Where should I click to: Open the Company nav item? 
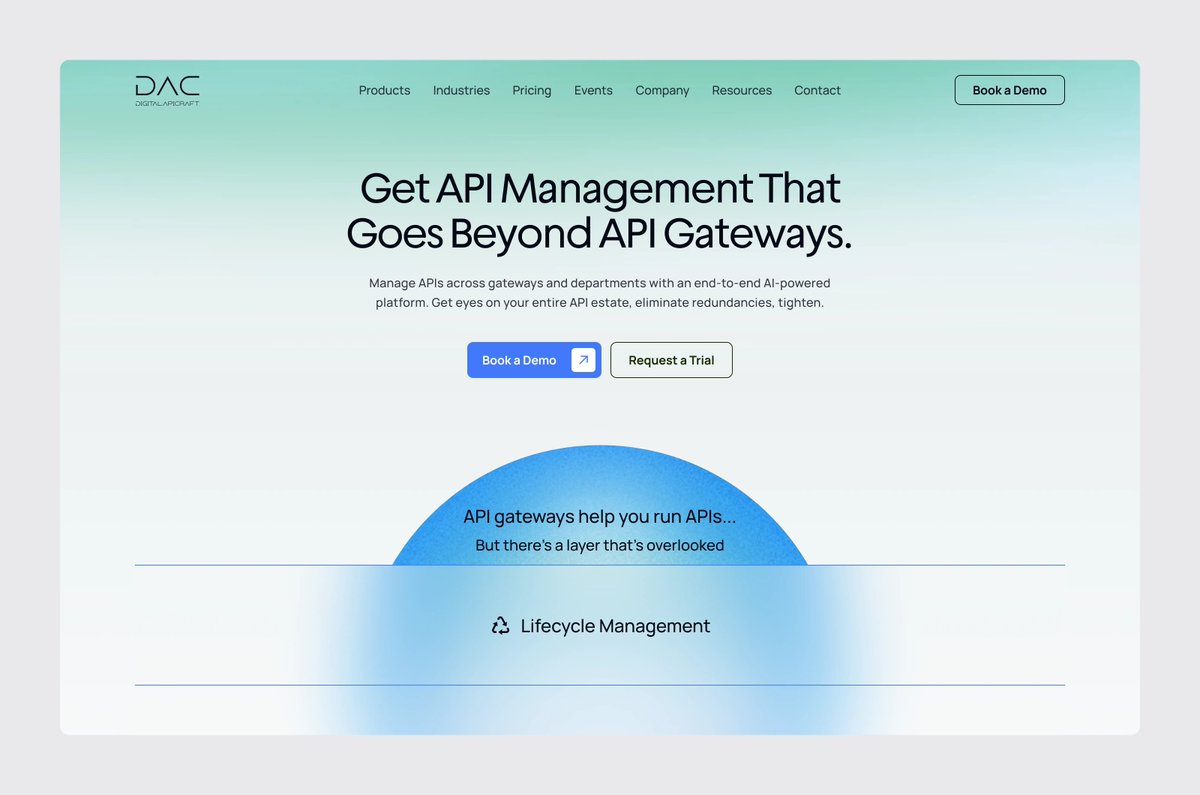tap(662, 90)
